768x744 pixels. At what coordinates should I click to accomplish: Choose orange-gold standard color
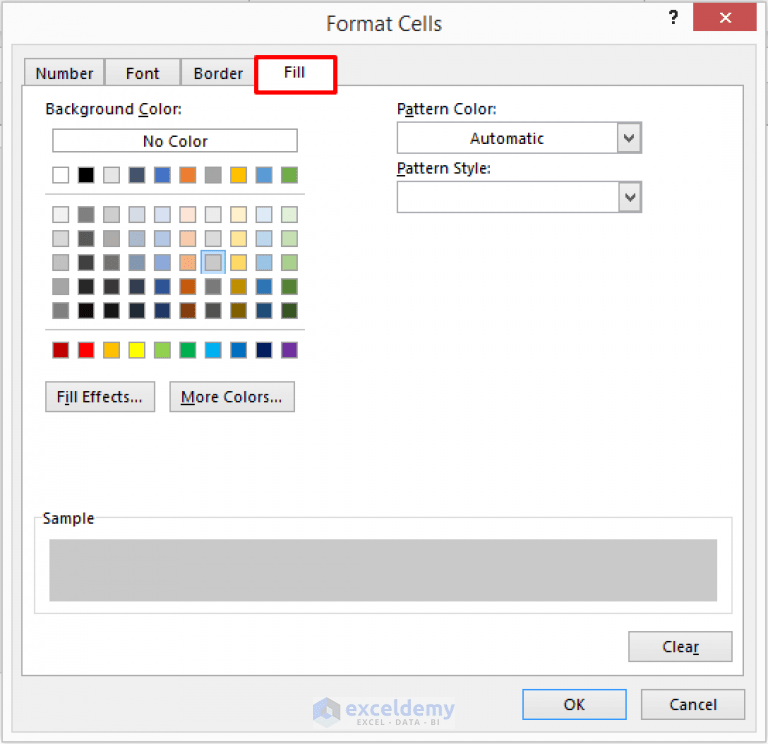point(112,350)
